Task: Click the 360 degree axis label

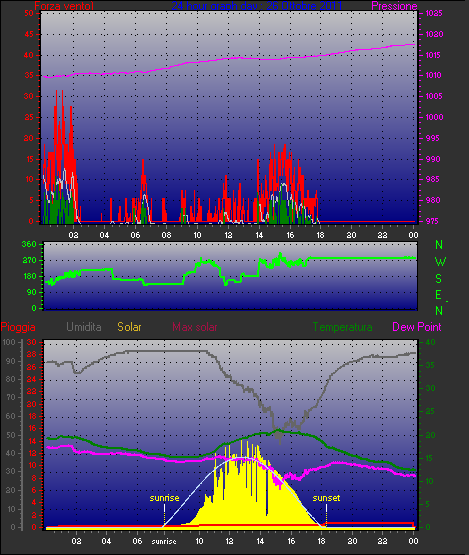Action: point(29,244)
